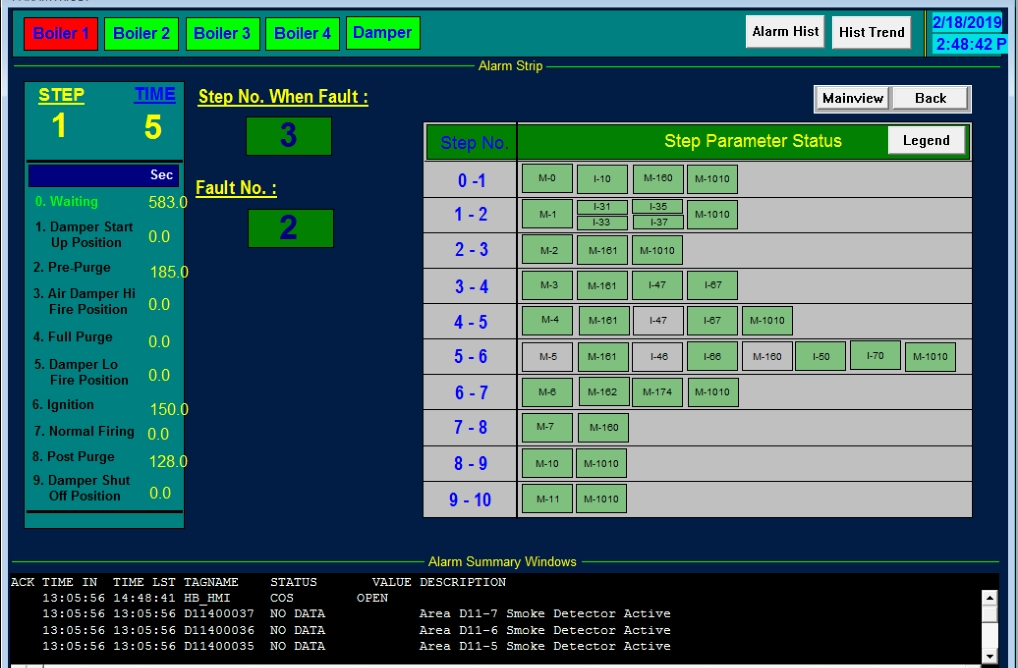Open the Damper tab
This screenshot has width=1018, height=668.
[x=383, y=33]
